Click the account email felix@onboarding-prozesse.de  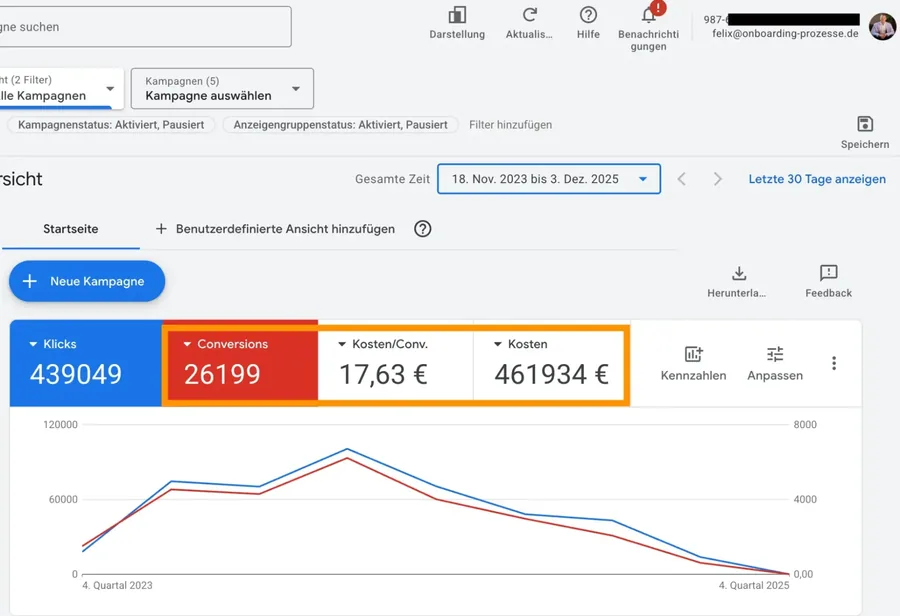pyautogui.click(x=785, y=33)
